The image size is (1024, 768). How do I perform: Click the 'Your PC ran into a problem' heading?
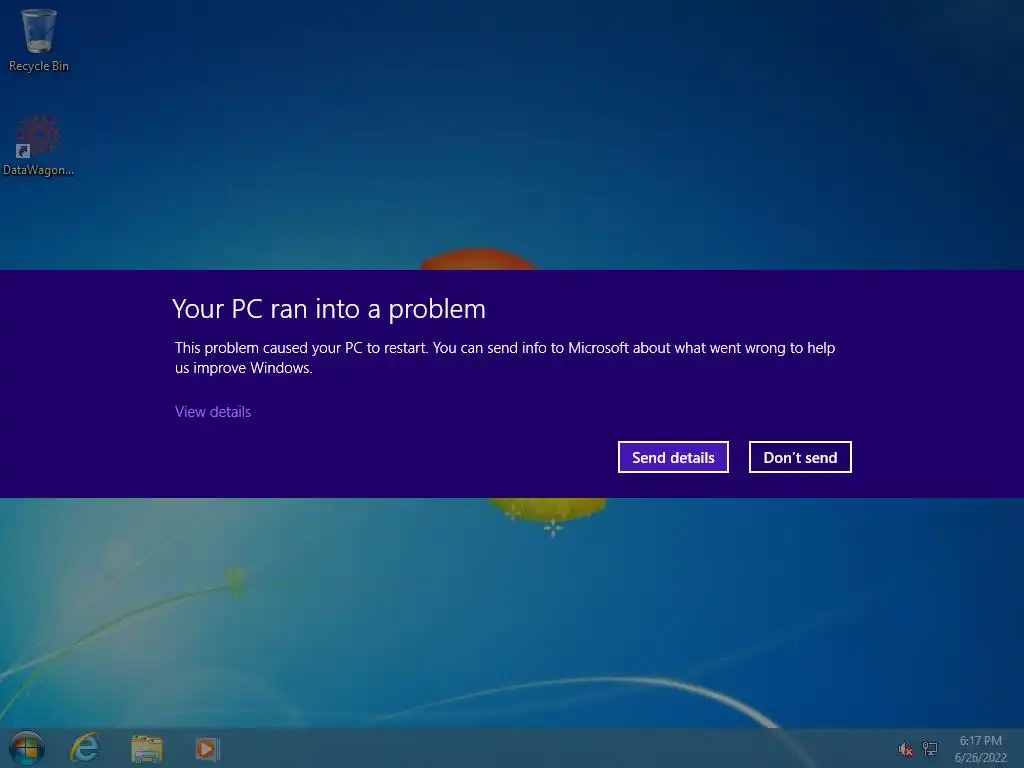pyautogui.click(x=329, y=310)
